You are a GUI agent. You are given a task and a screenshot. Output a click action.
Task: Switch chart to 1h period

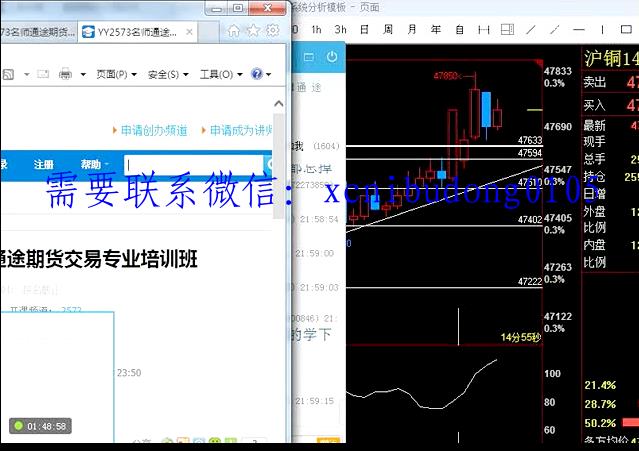(316, 30)
